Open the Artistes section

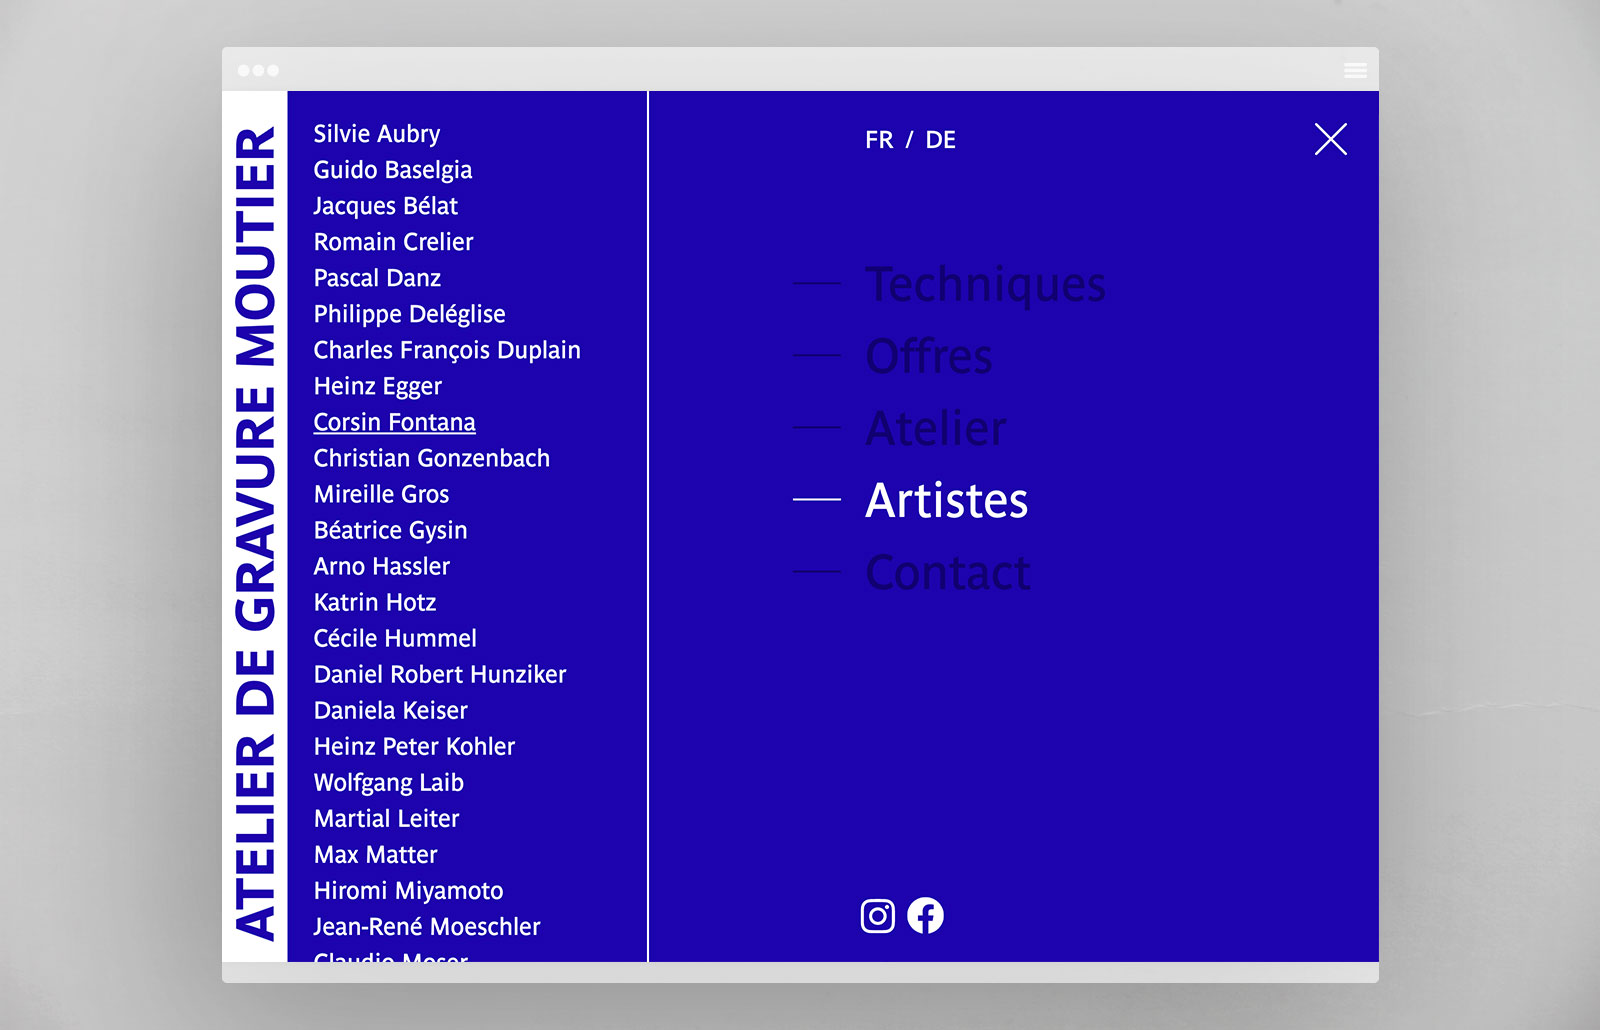(946, 500)
